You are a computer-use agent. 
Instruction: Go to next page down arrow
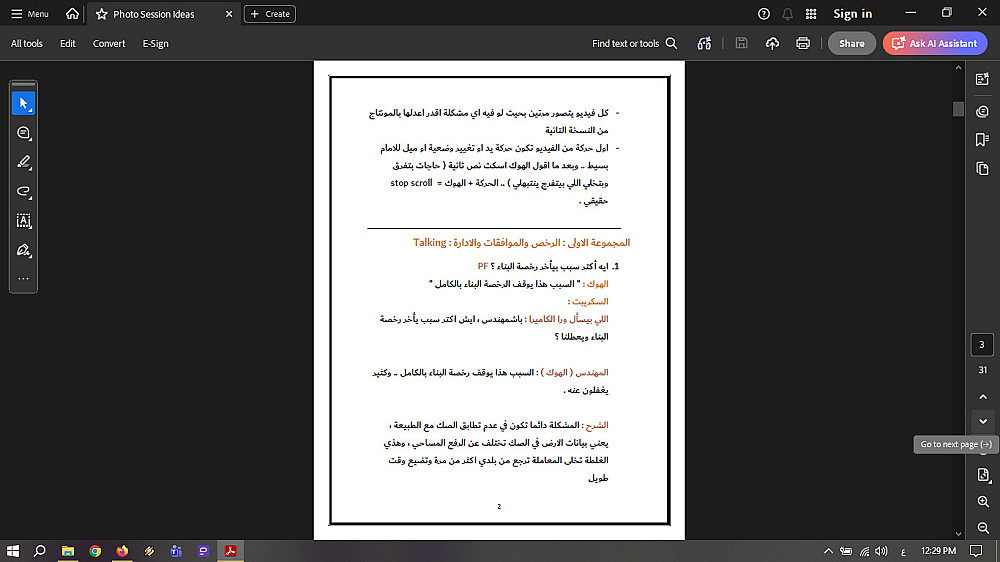coord(983,421)
